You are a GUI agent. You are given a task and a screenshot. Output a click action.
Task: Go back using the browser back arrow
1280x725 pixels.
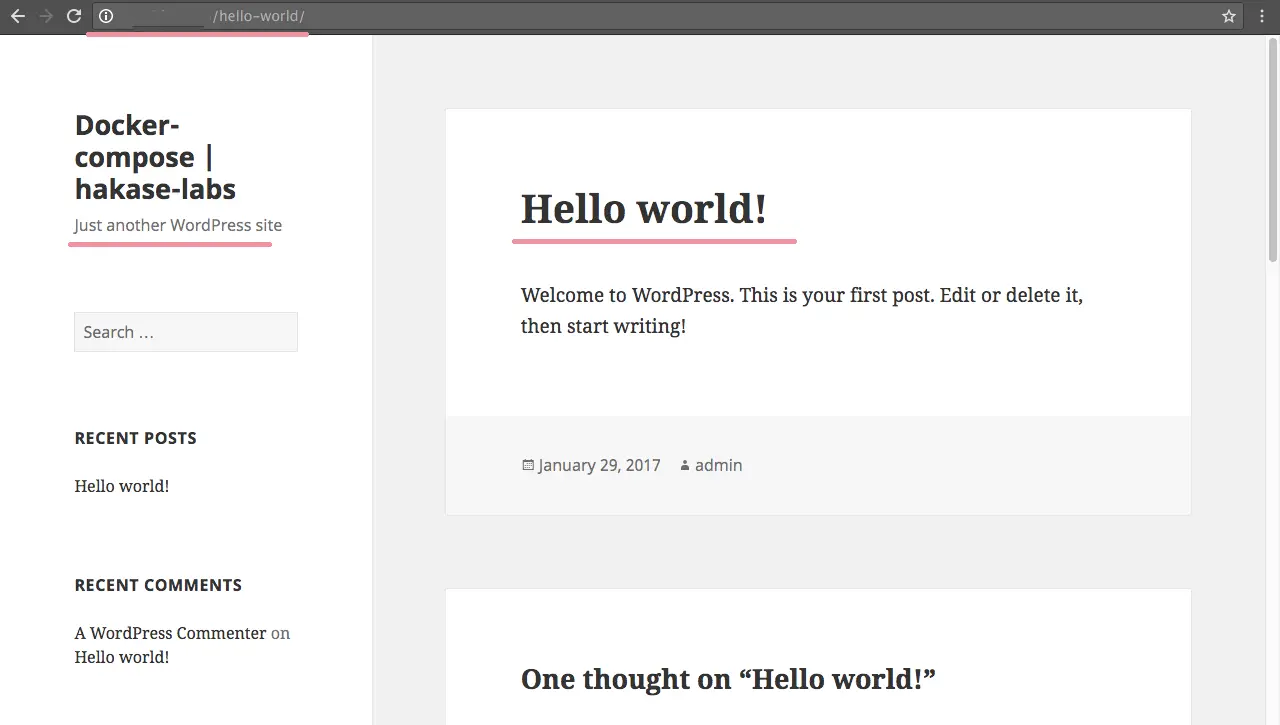18,16
